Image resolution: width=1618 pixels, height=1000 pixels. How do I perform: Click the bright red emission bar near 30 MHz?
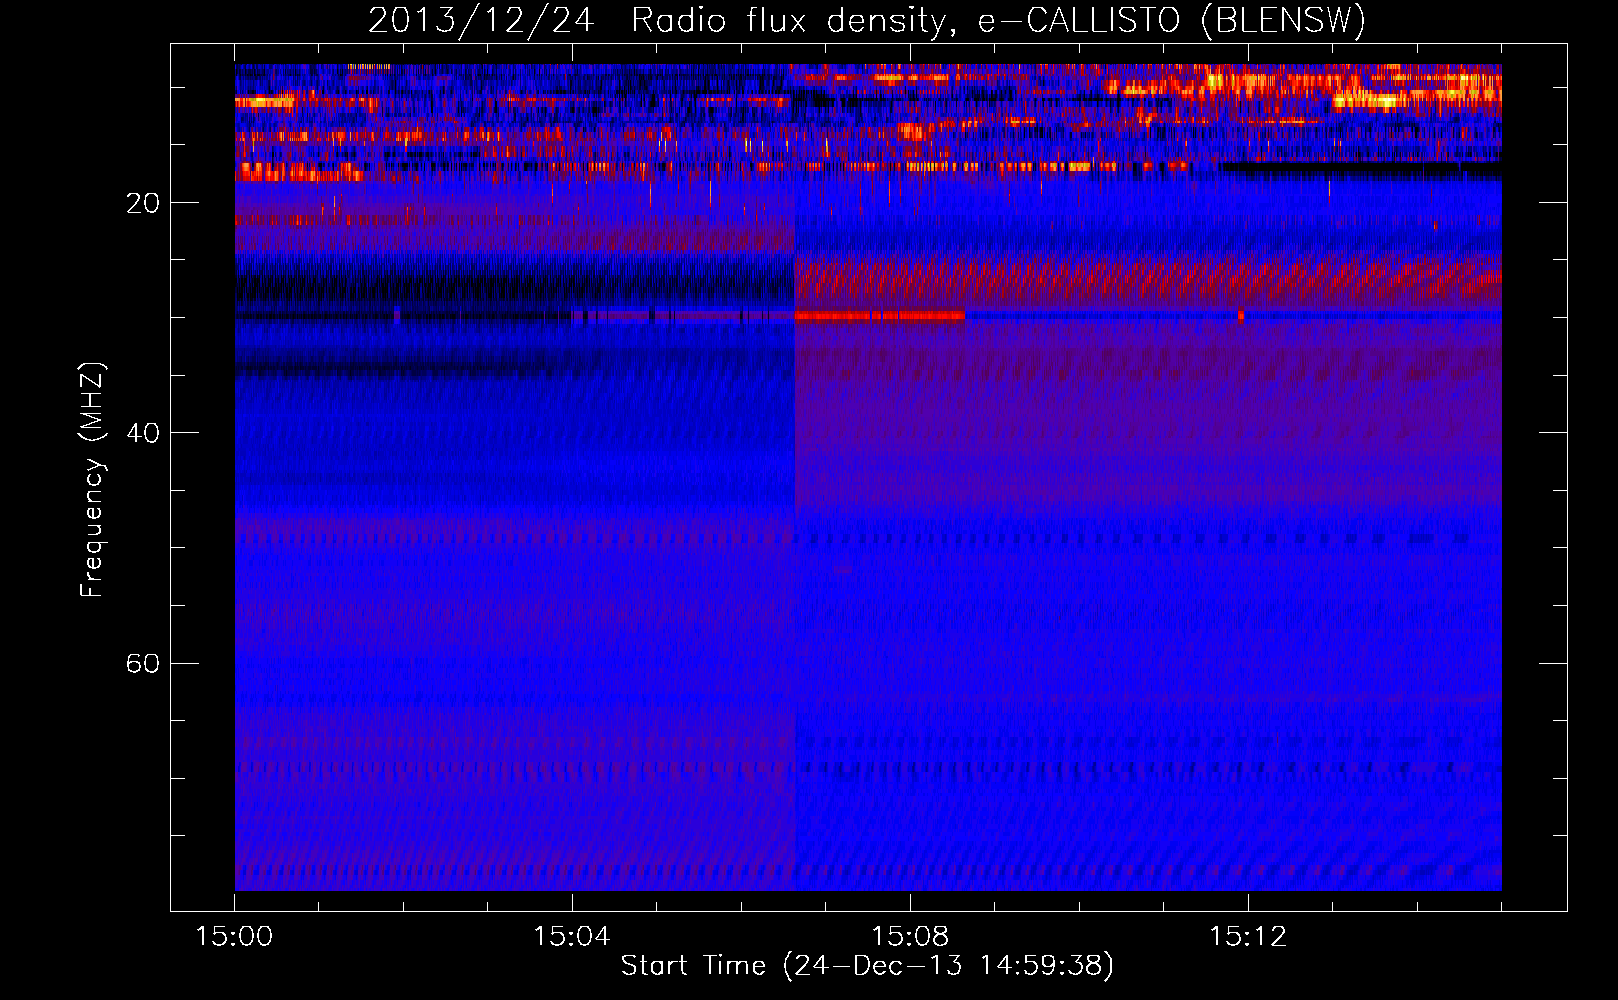[880, 316]
